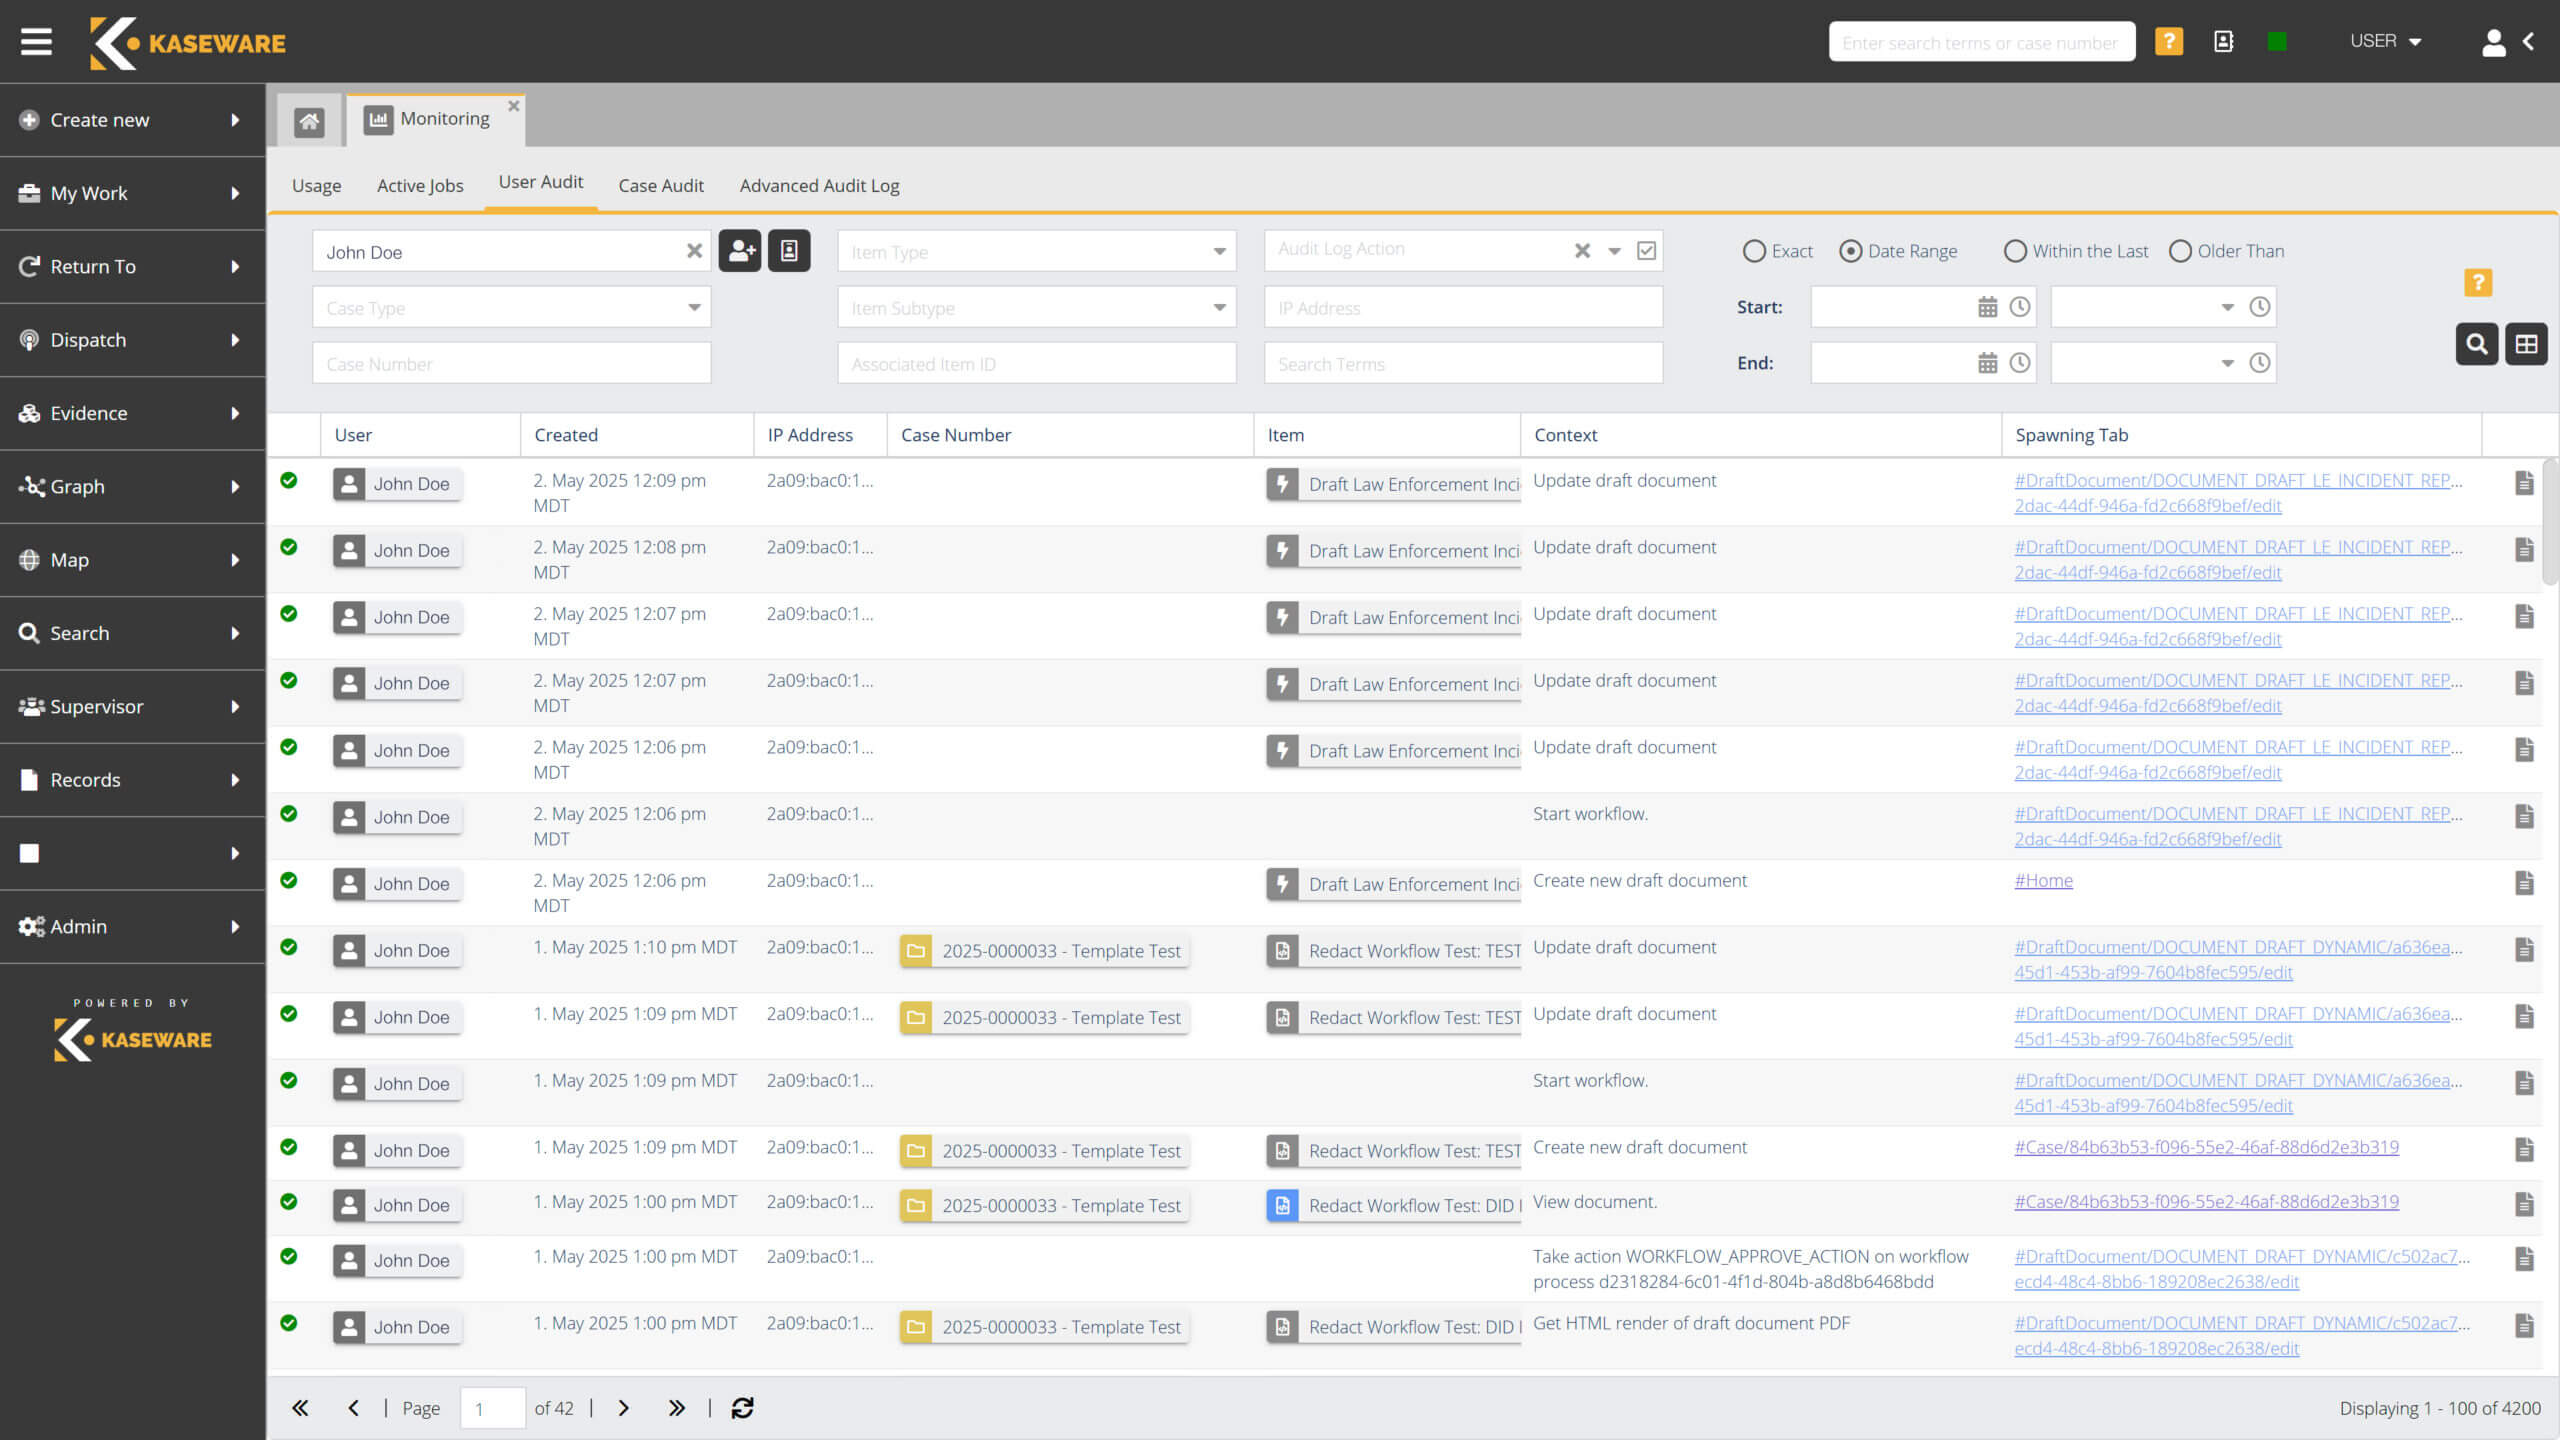Image resolution: width=2560 pixels, height=1440 pixels.
Task: Select the Within the Last radio button
Action: pos(2016,251)
